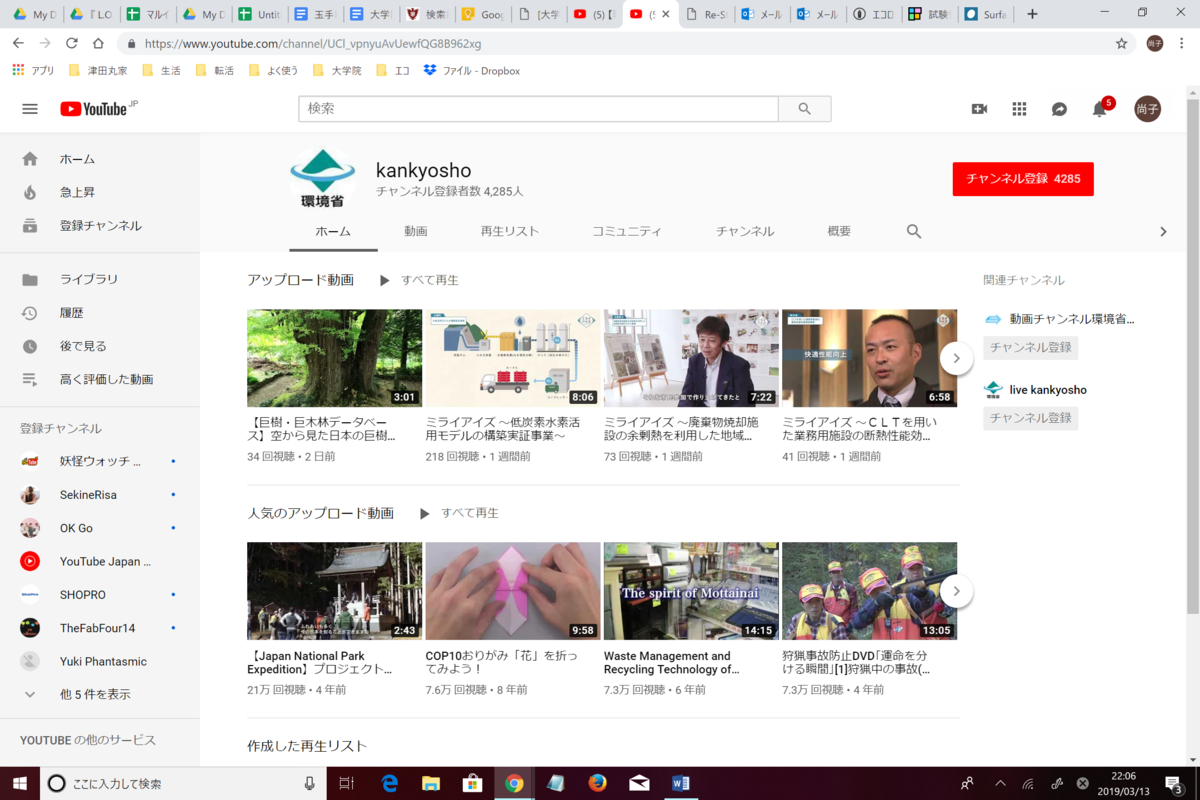1200x800 pixels.
Task: Select the チャンネル channel tab
Action: click(745, 231)
